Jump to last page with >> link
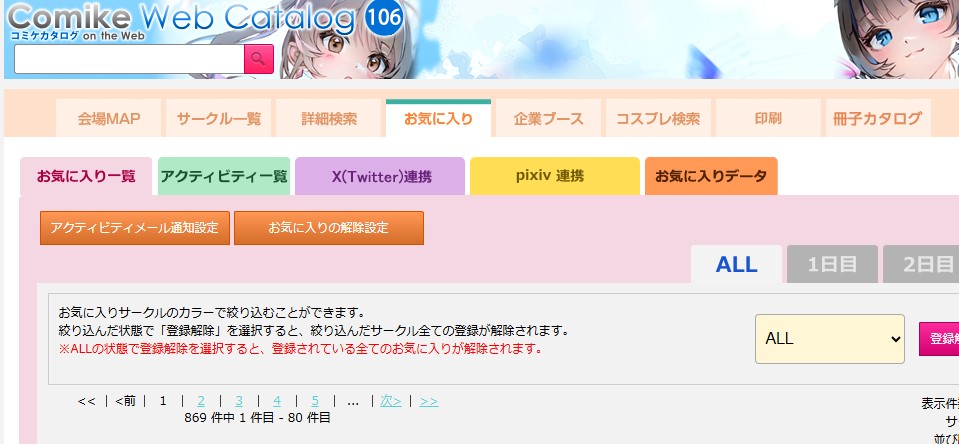 429,401
